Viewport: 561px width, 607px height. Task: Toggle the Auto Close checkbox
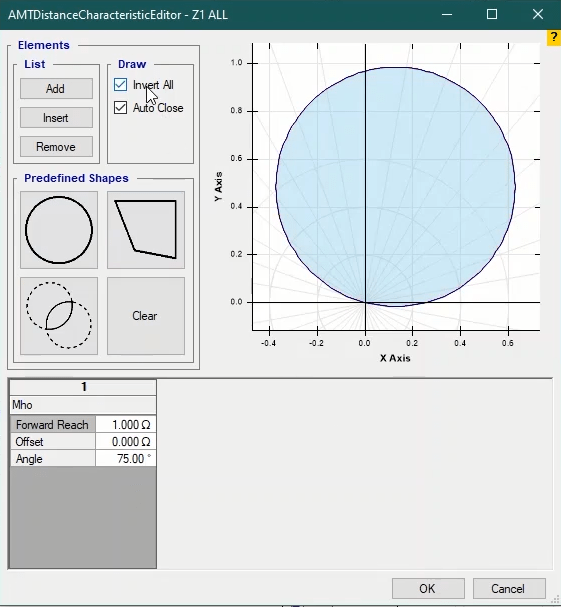pyautogui.click(x=120, y=108)
